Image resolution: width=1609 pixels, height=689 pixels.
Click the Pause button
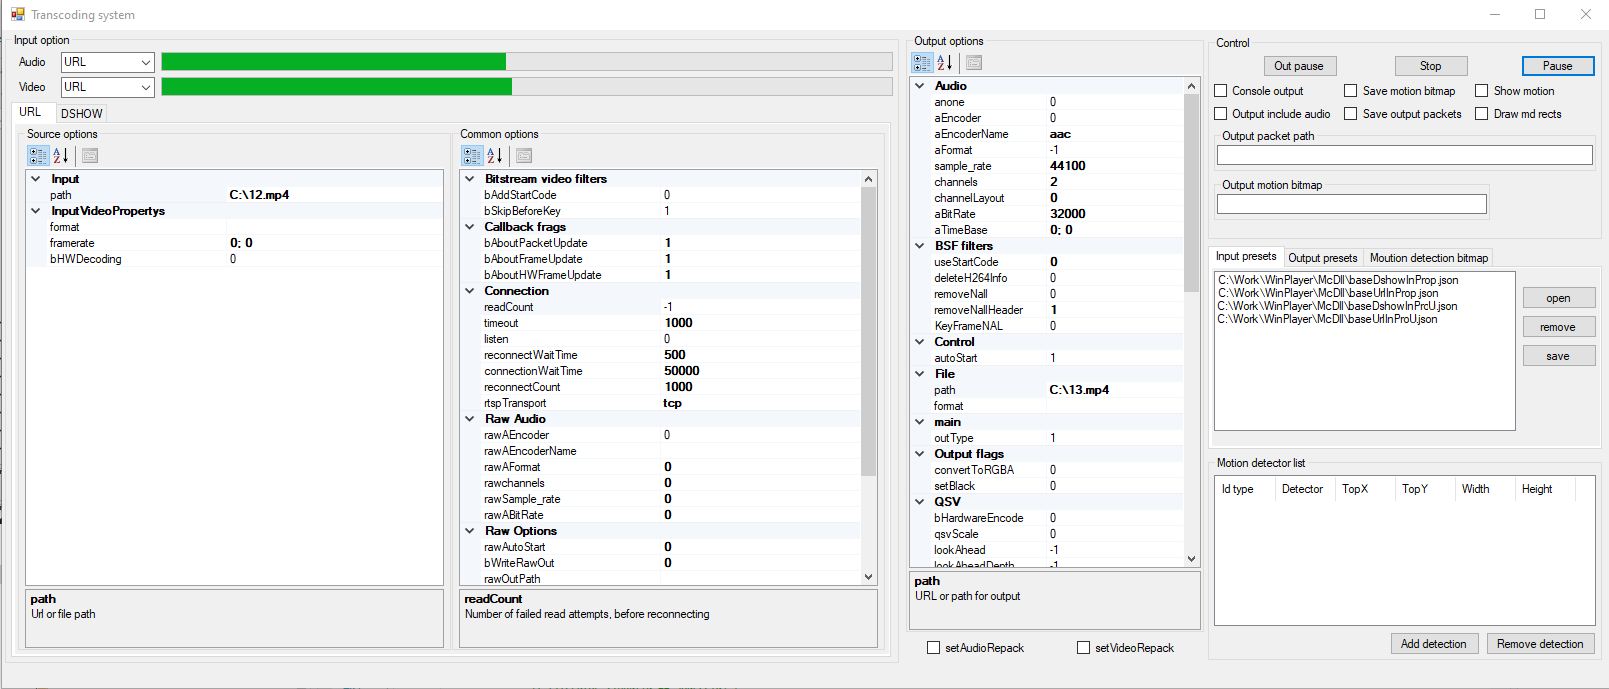(1557, 66)
